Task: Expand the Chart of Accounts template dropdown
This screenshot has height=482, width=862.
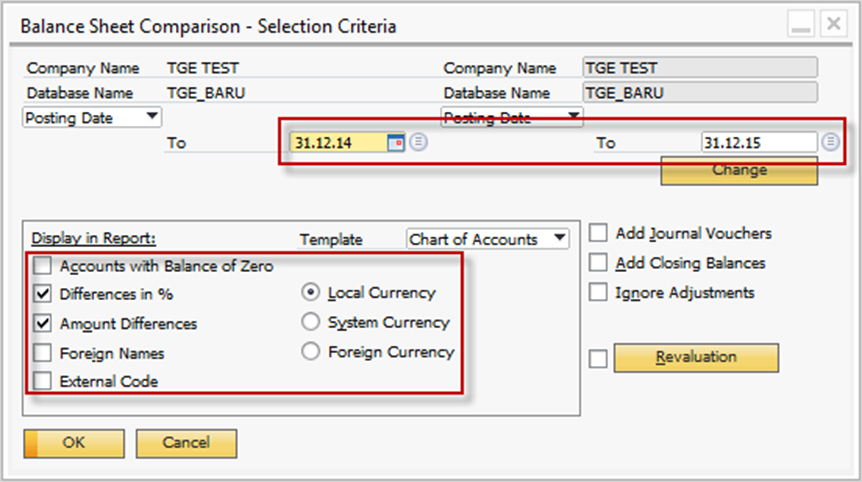Action: (488, 239)
